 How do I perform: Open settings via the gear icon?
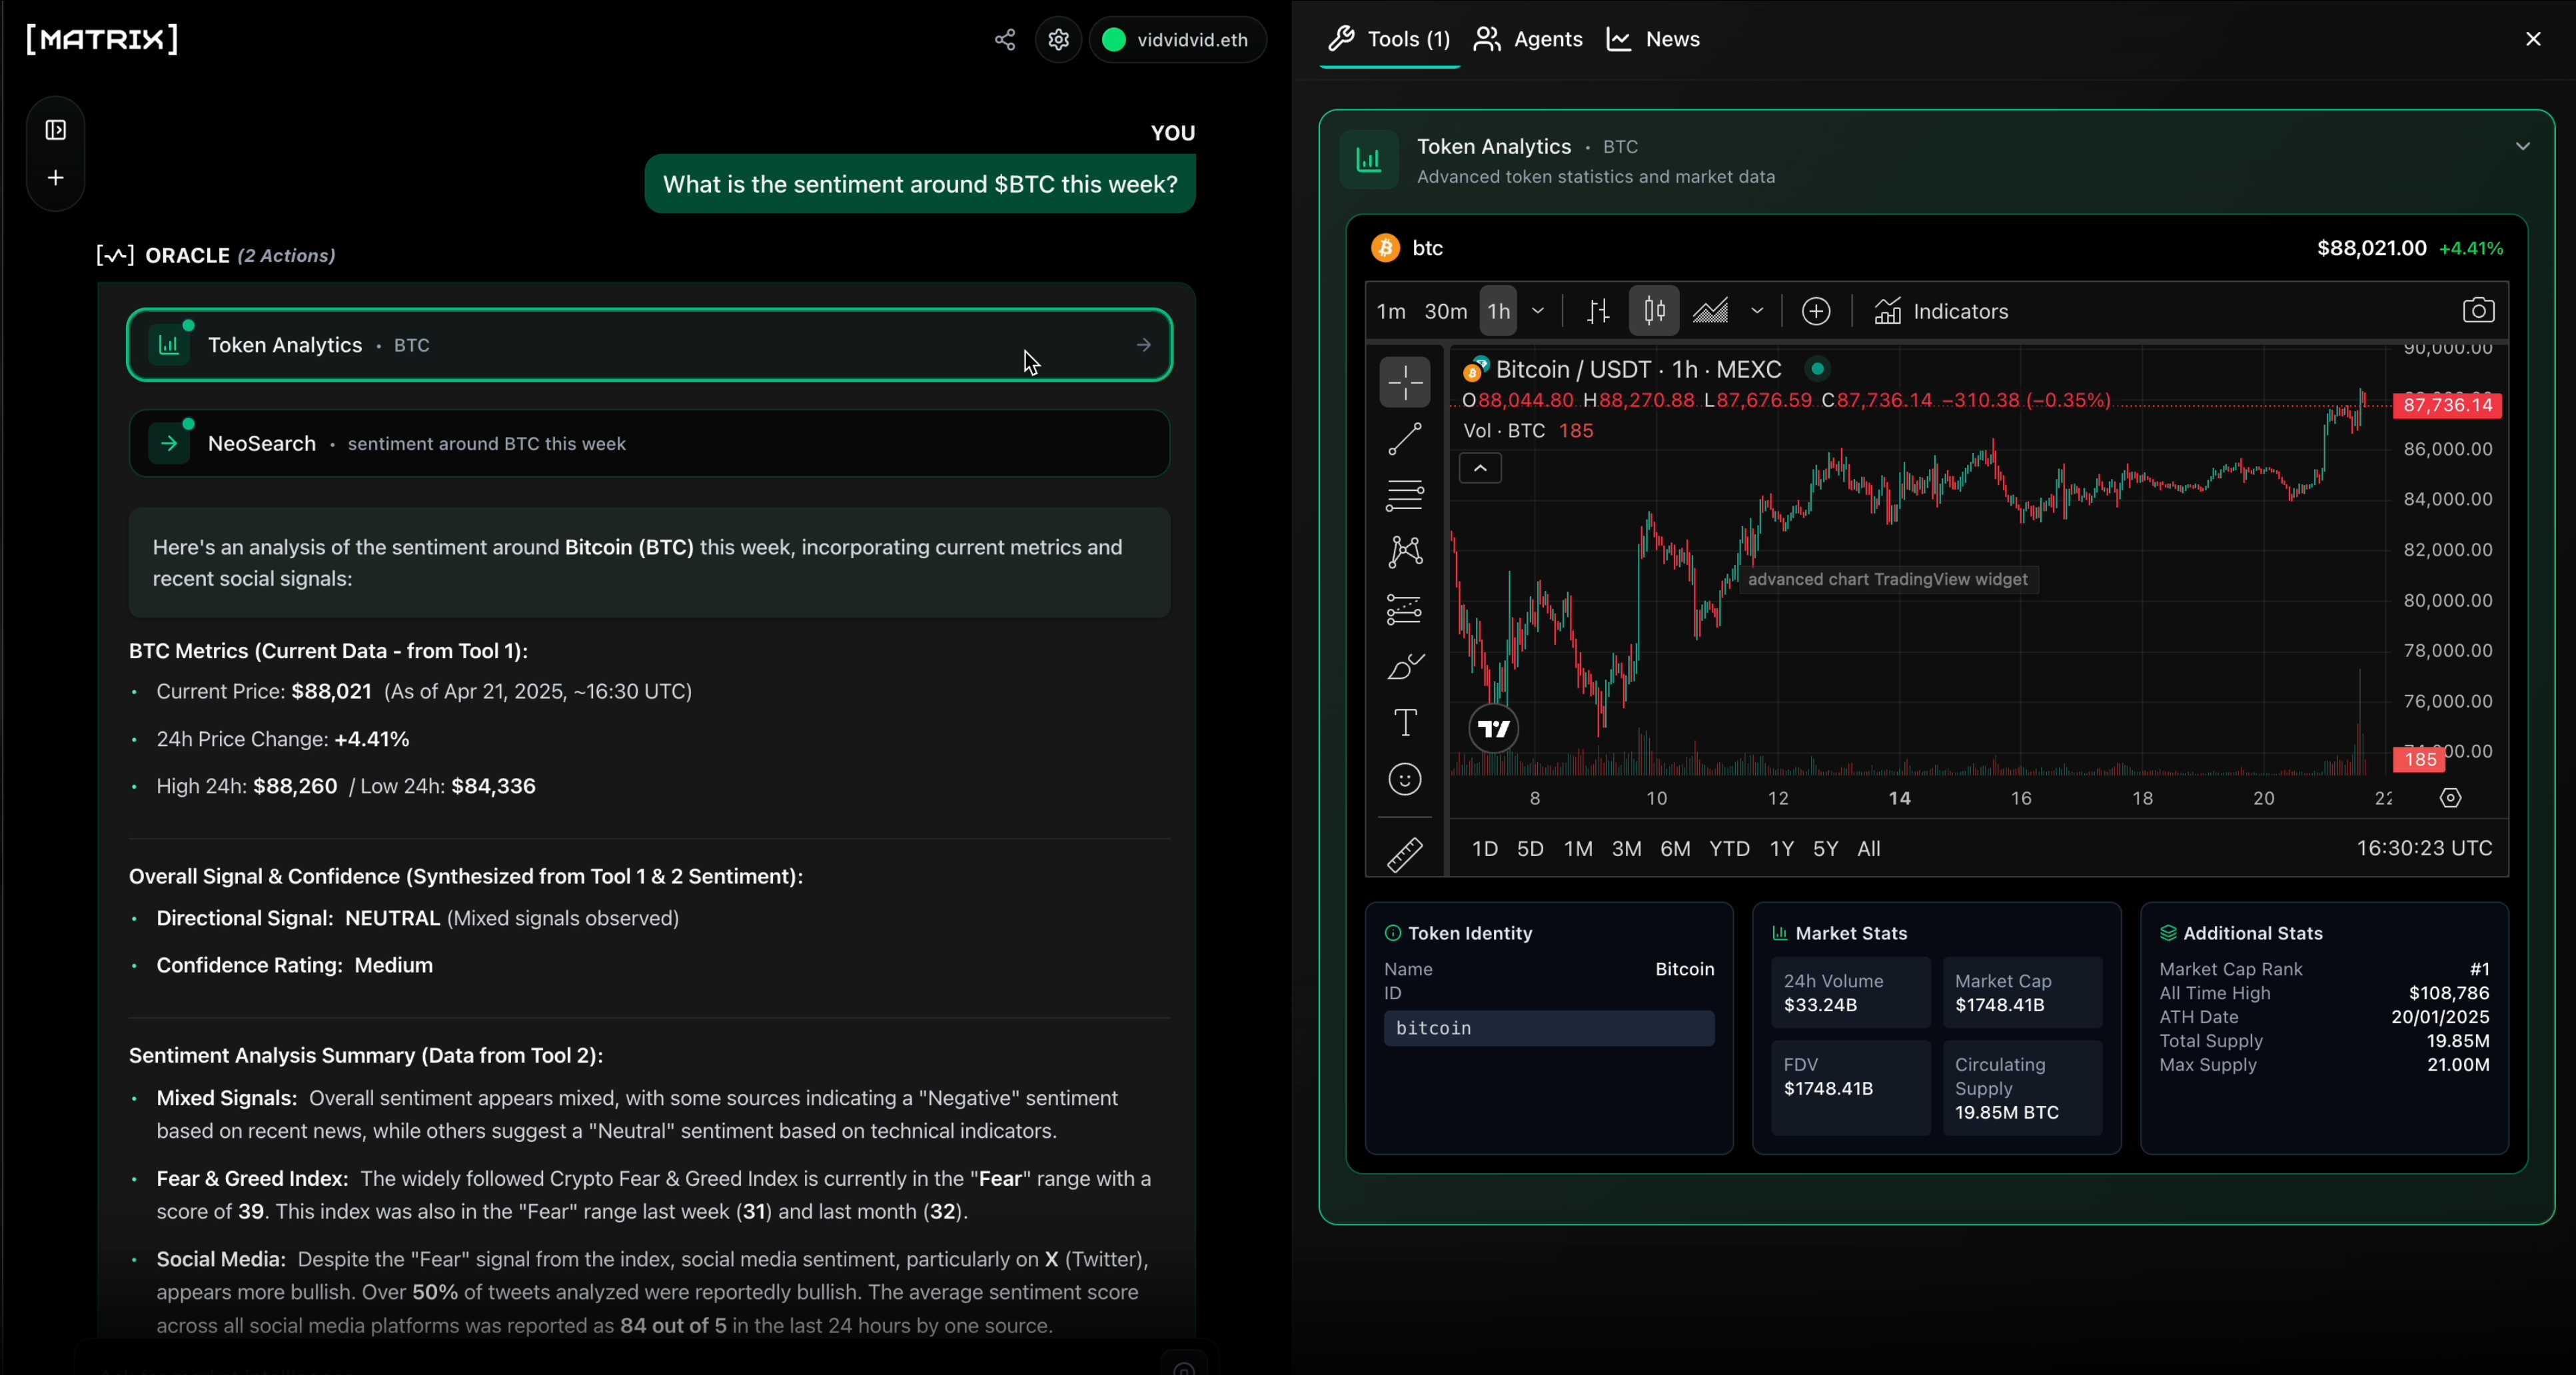coord(1059,40)
